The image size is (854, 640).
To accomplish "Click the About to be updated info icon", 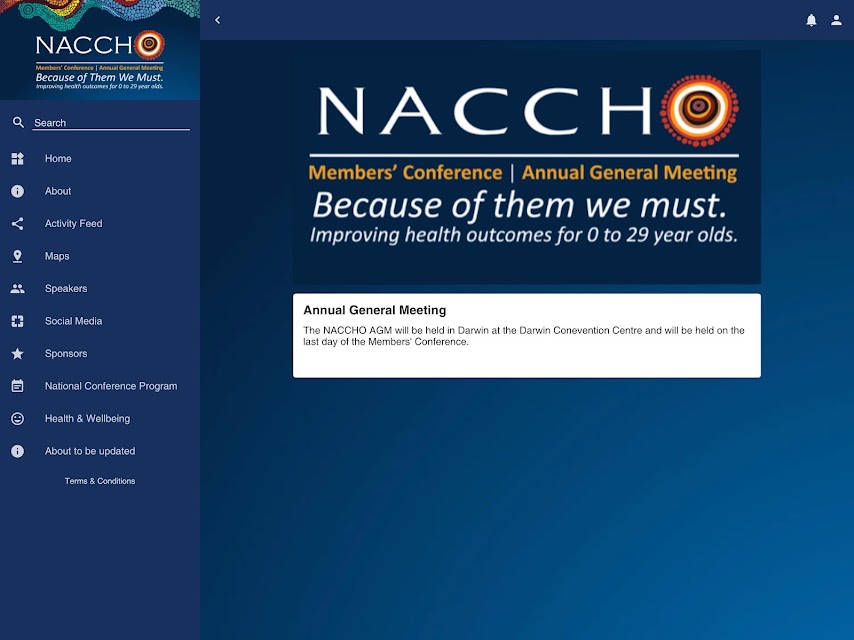I will point(17,451).
